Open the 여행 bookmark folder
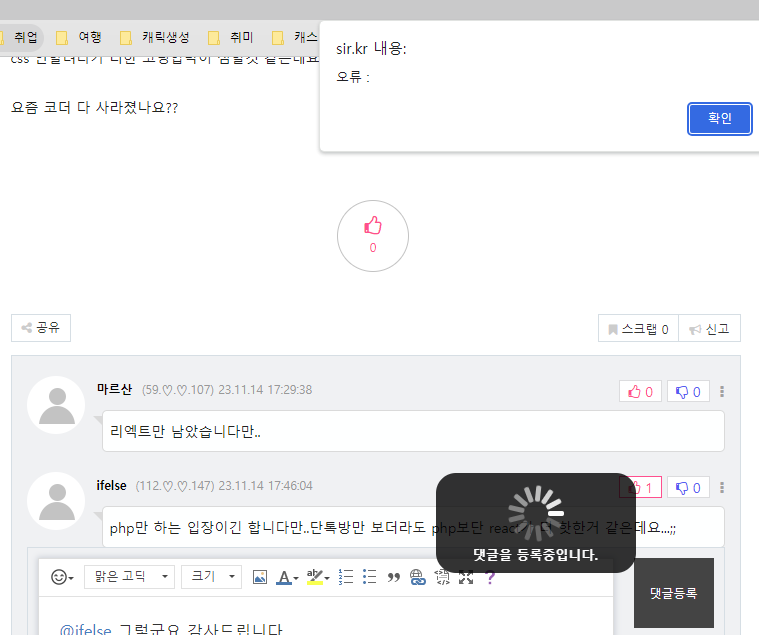759x635 pixels. [x=80, y=38]
